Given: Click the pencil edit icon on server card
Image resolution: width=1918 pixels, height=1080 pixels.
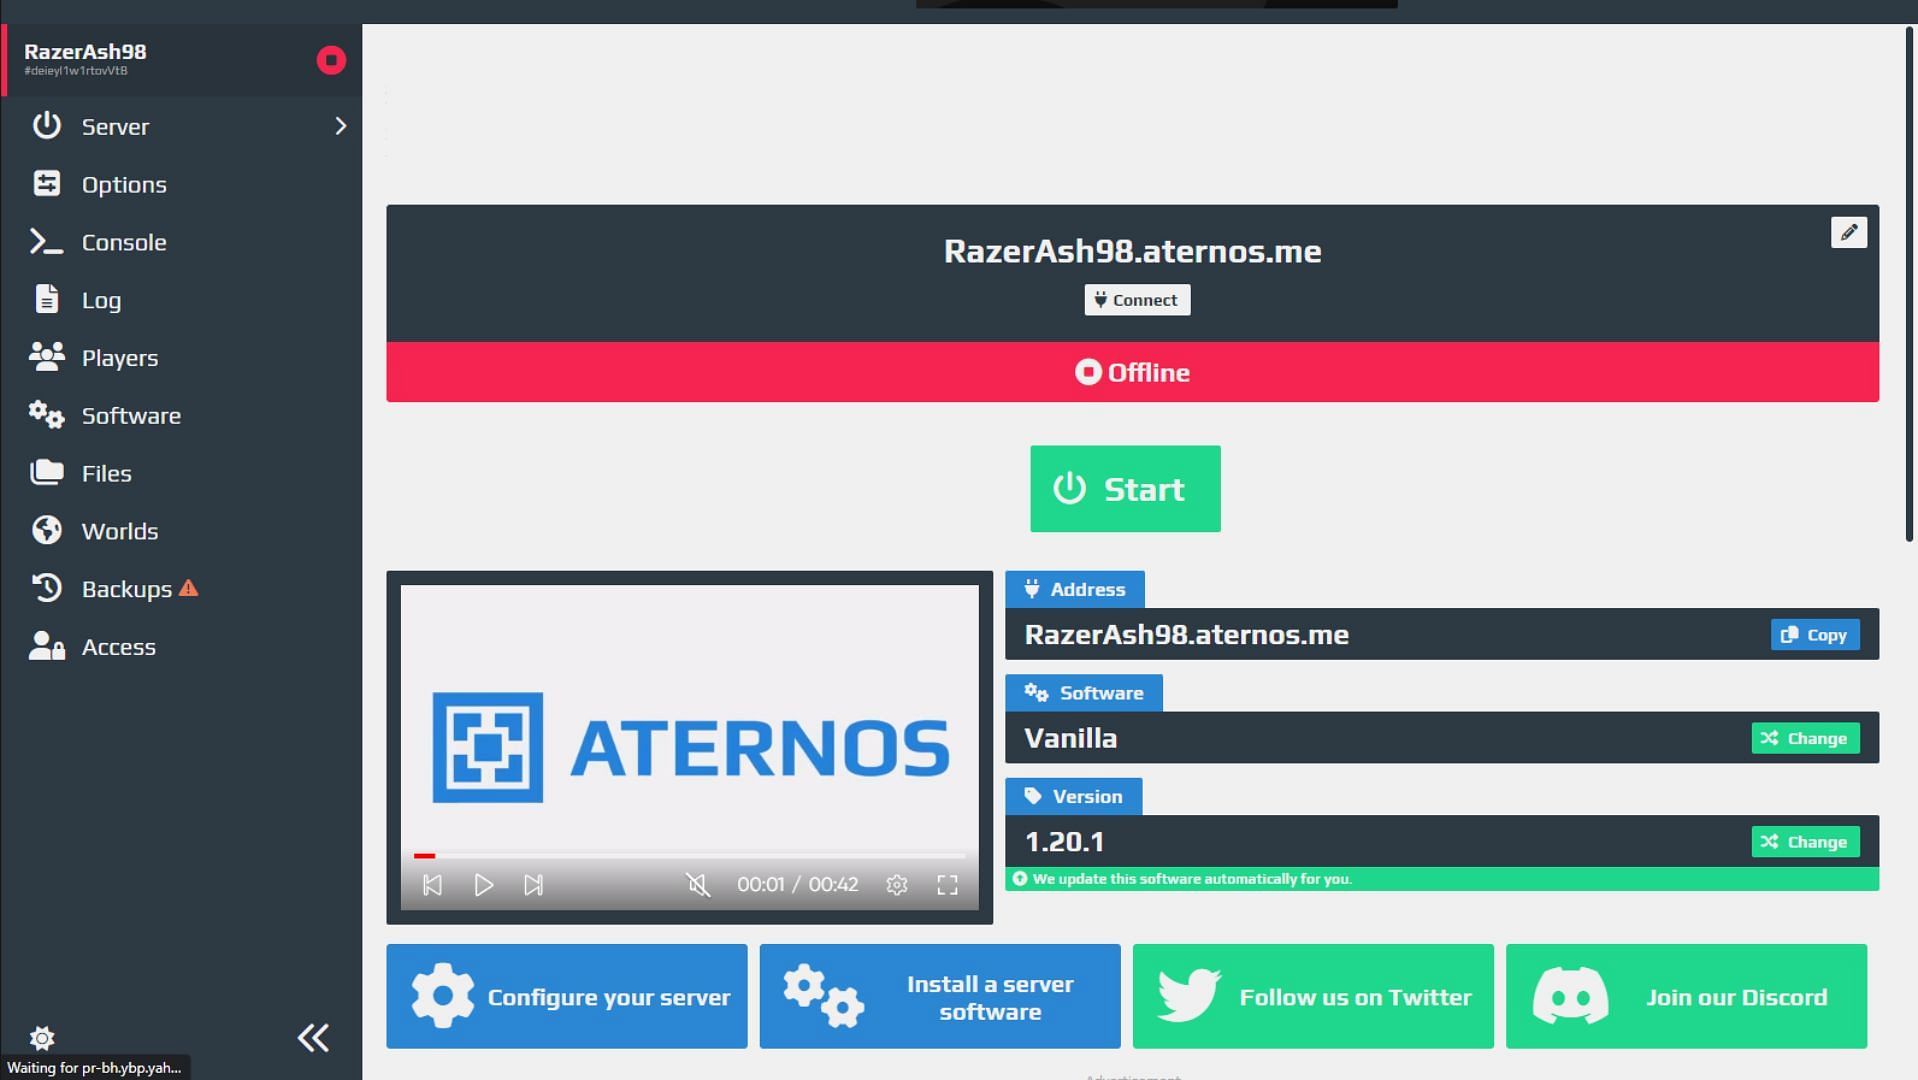Looking at the screenshot, I should [1848, 232].
